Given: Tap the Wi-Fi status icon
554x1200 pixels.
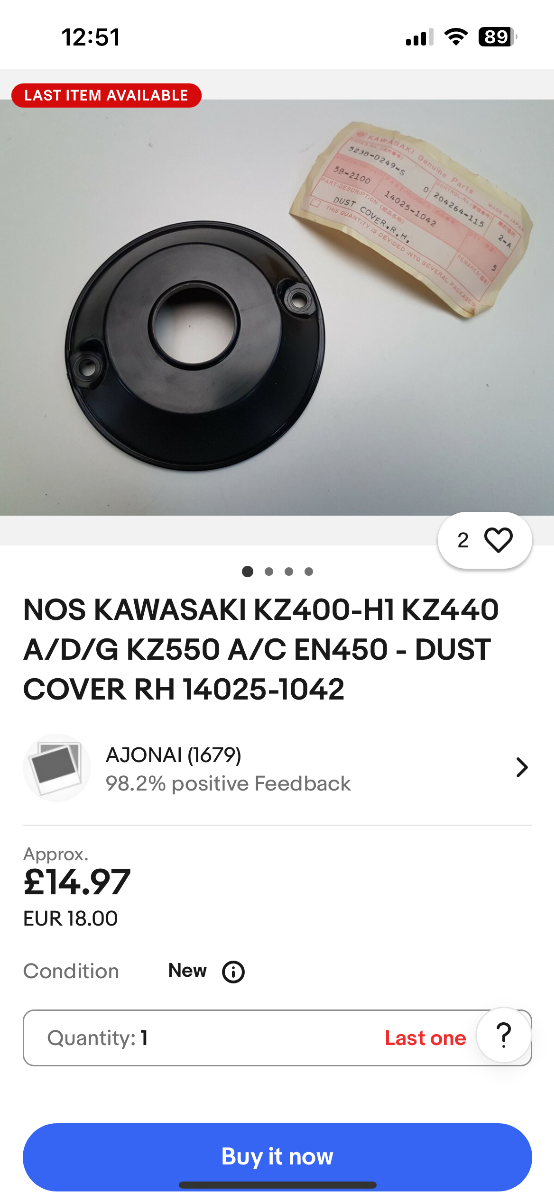Looking at the screenshot, I should (x=456, y=38).
